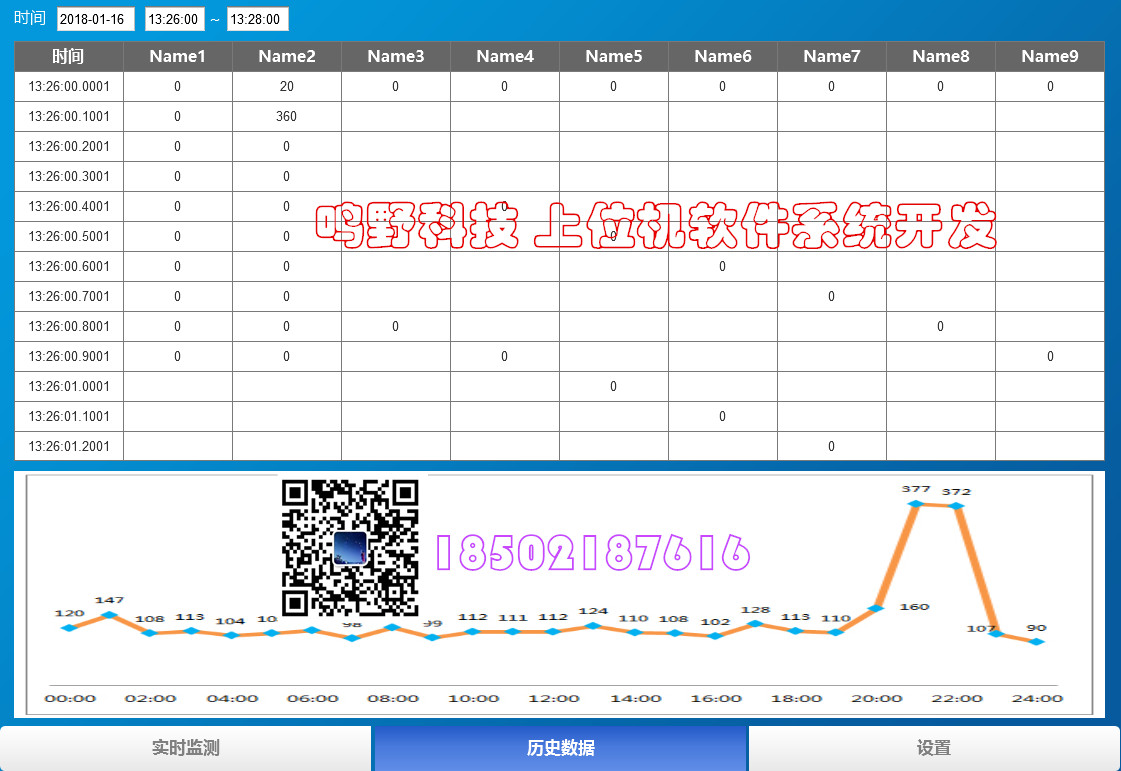The image size is (1121, 771).
Task: Click the chart data point labeled 124
Action: 593,625
